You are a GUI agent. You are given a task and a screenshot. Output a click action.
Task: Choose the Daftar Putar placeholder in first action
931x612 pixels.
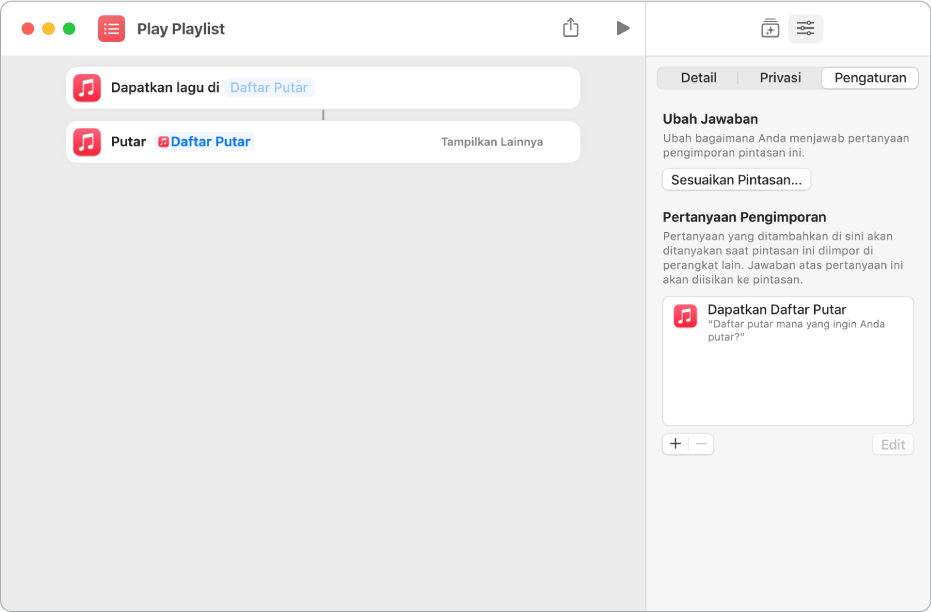269,88
